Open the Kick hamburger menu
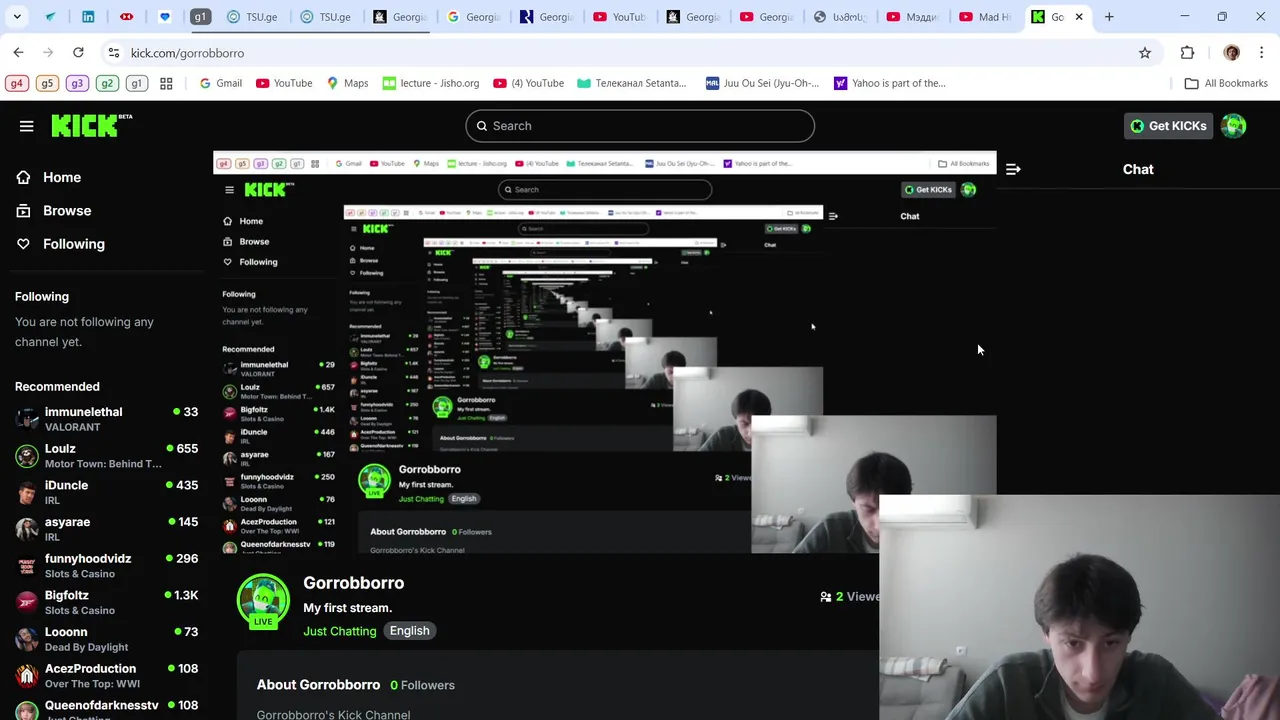This screenshot has height=720, width=1280. click(x=27, y=126)
